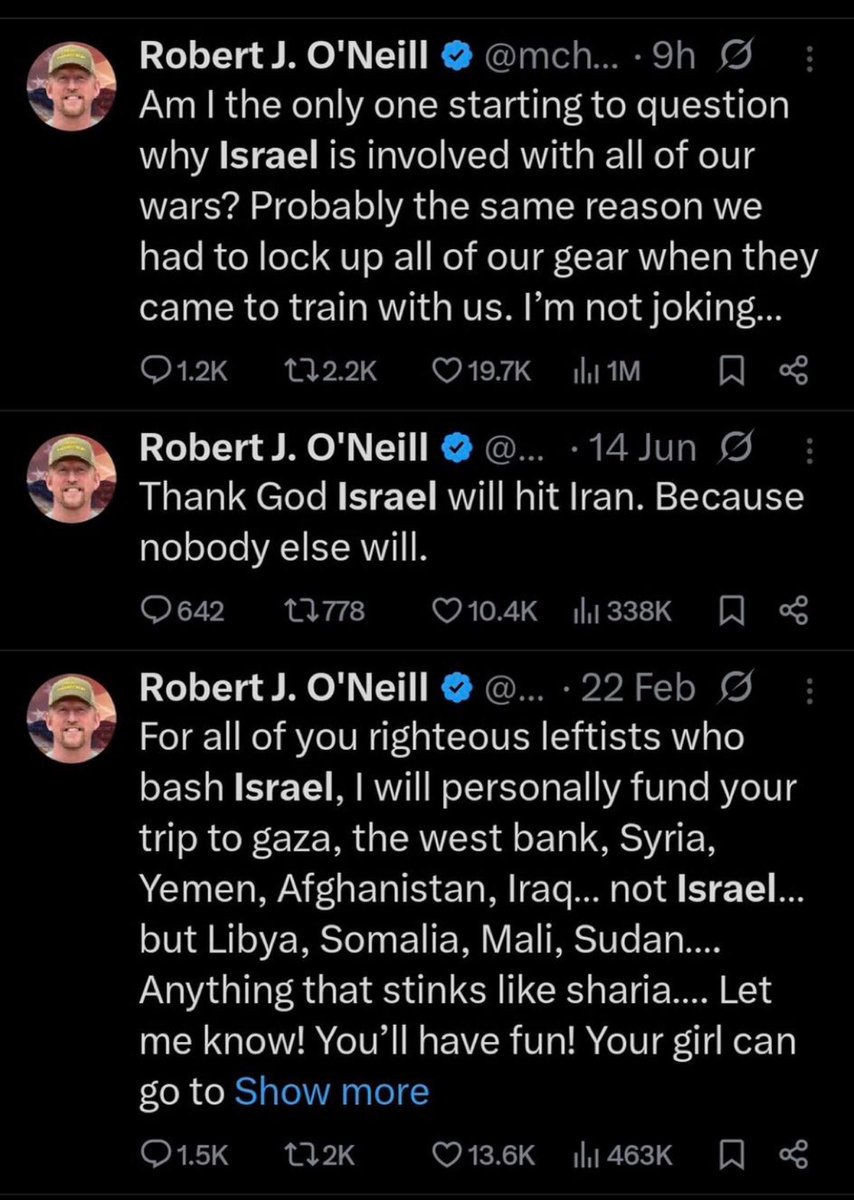
Task: Repost the tweet with 778 retweets
Action: coord(322,611)
